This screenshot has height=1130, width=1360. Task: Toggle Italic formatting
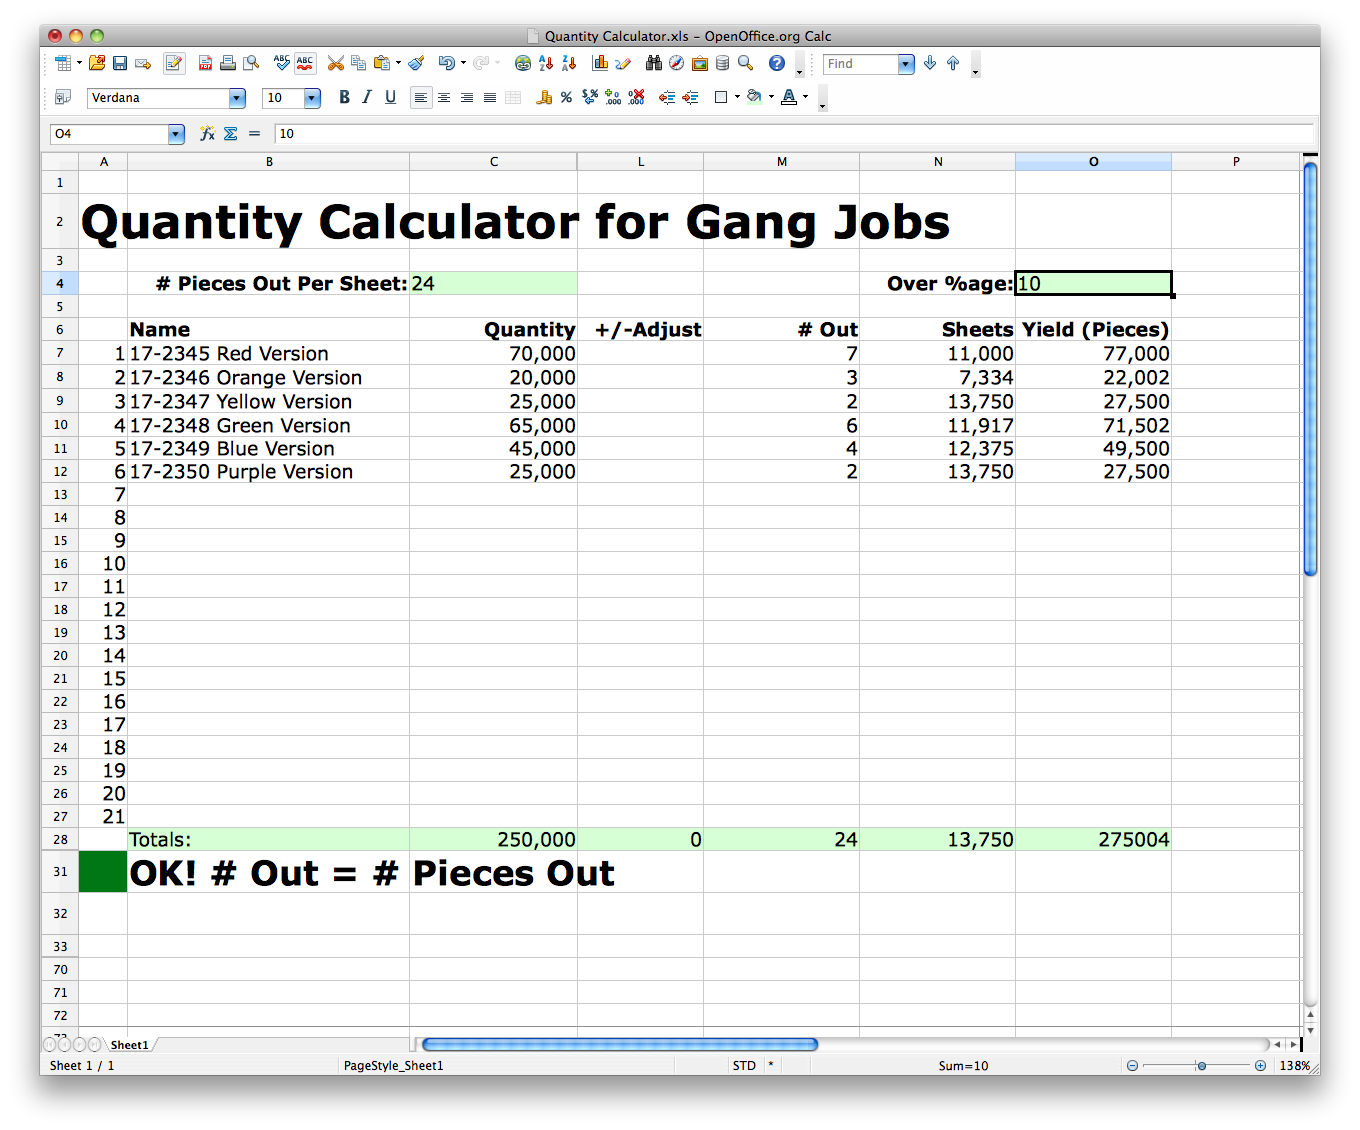click(367, 98)
